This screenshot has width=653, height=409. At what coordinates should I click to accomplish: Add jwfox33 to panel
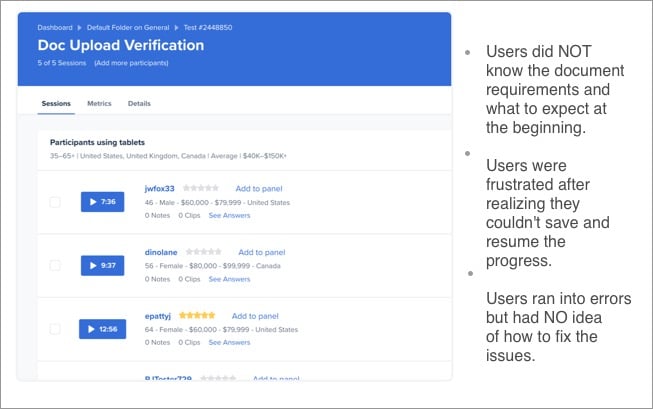coord(259,189)
